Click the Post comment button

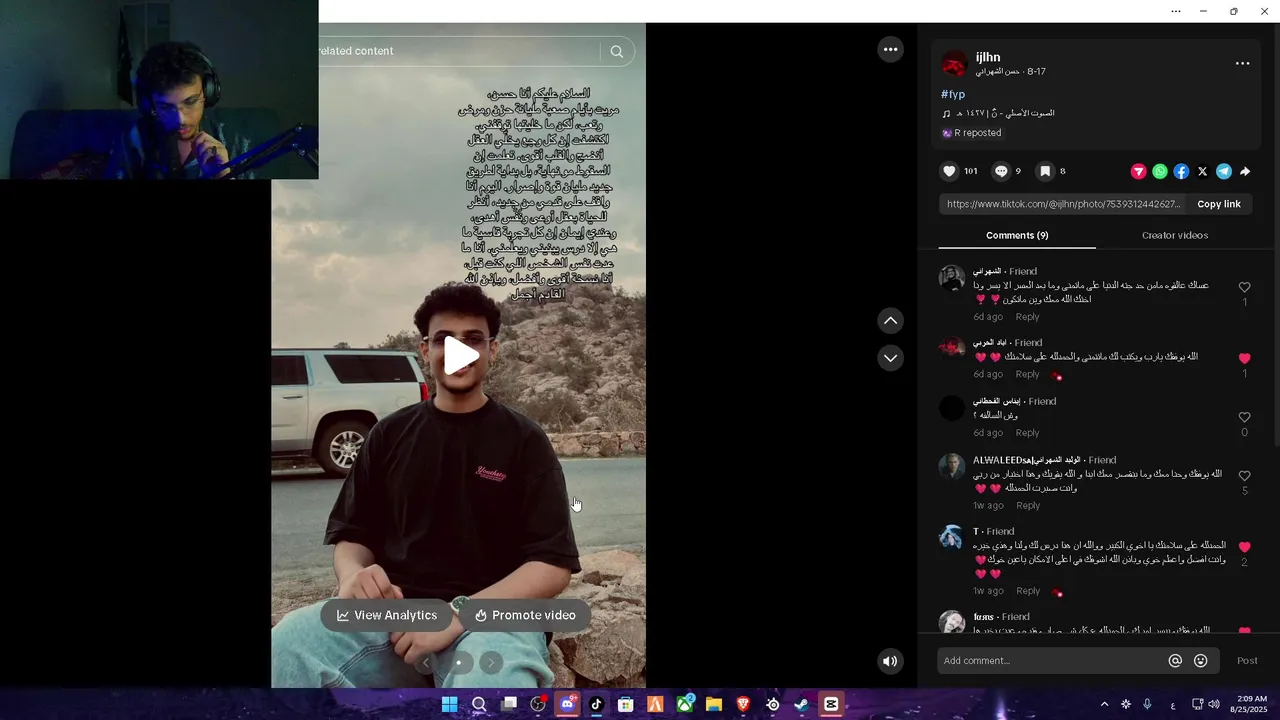coord(1247,661)
